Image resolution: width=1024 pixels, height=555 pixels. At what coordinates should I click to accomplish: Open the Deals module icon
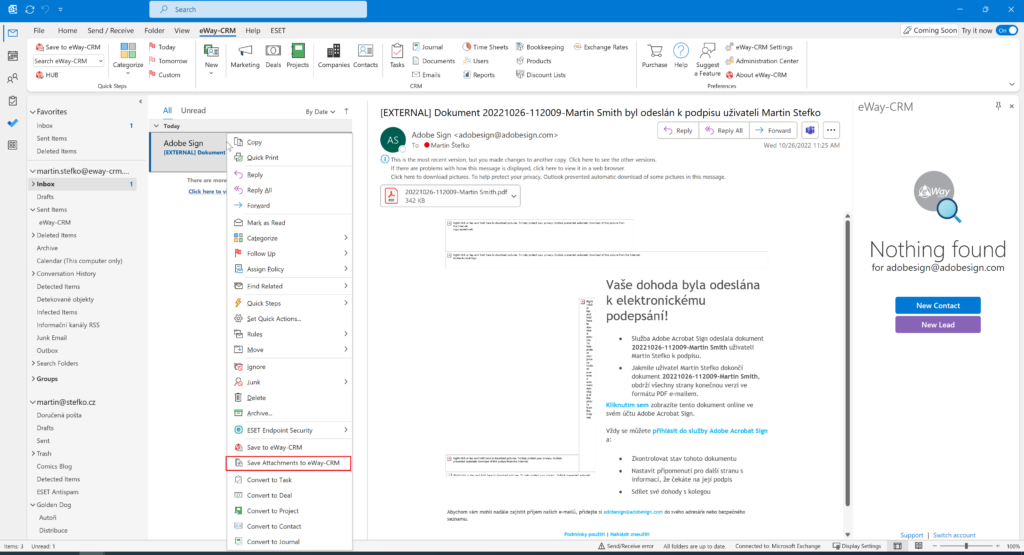point(273,56)
